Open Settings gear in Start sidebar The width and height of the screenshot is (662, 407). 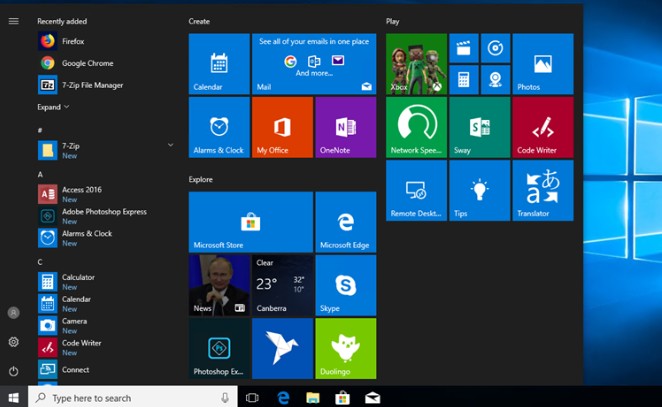tap(14, 342)
